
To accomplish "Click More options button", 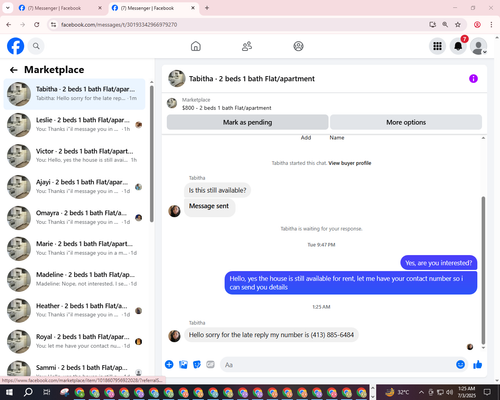I will pos(406,122).
